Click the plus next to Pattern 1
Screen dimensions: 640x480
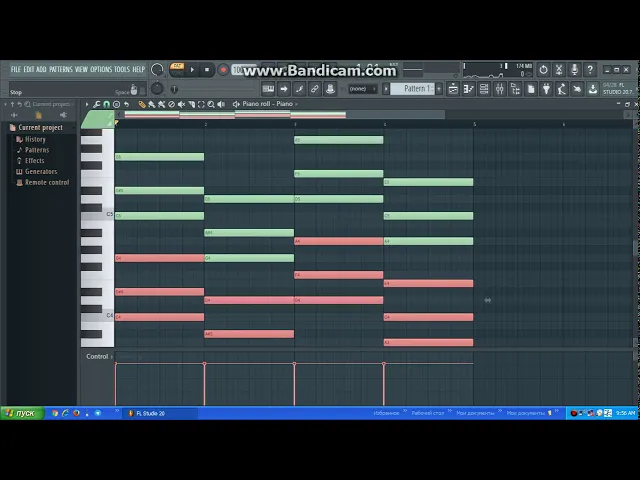[439, 89]
